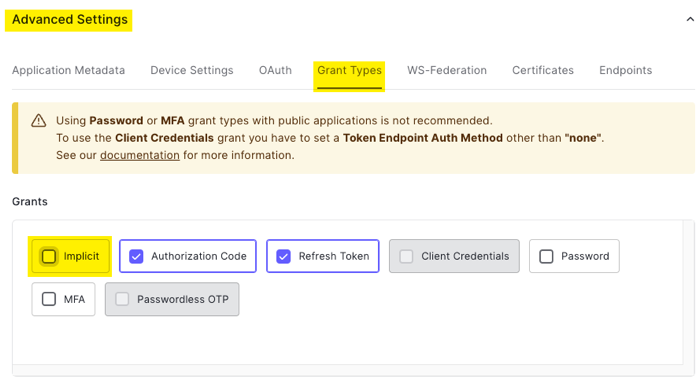Click the Refresh Token label text

click(x=334, y=256)
